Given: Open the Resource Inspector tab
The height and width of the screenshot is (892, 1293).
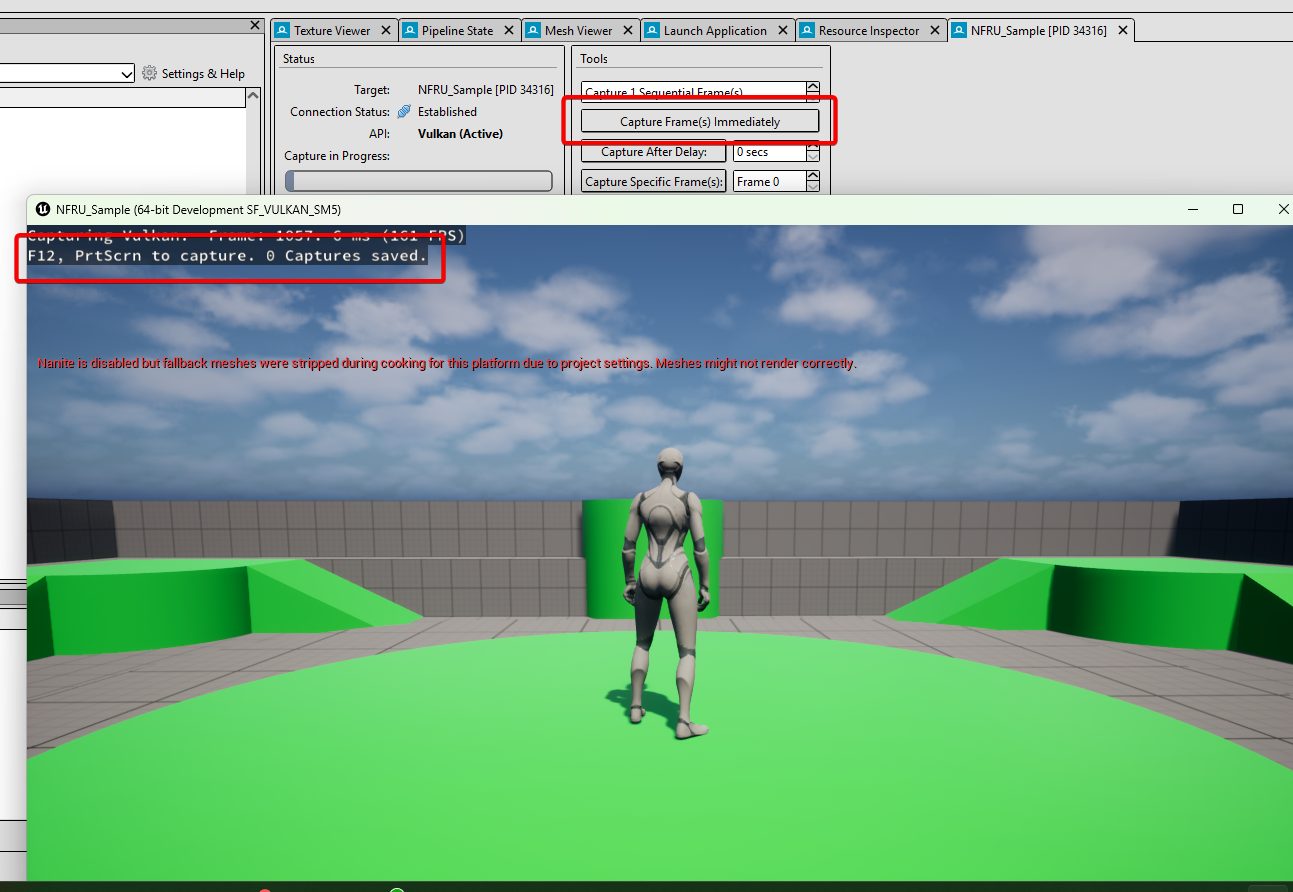Looking at the screenshot, I should coord(869,31).
